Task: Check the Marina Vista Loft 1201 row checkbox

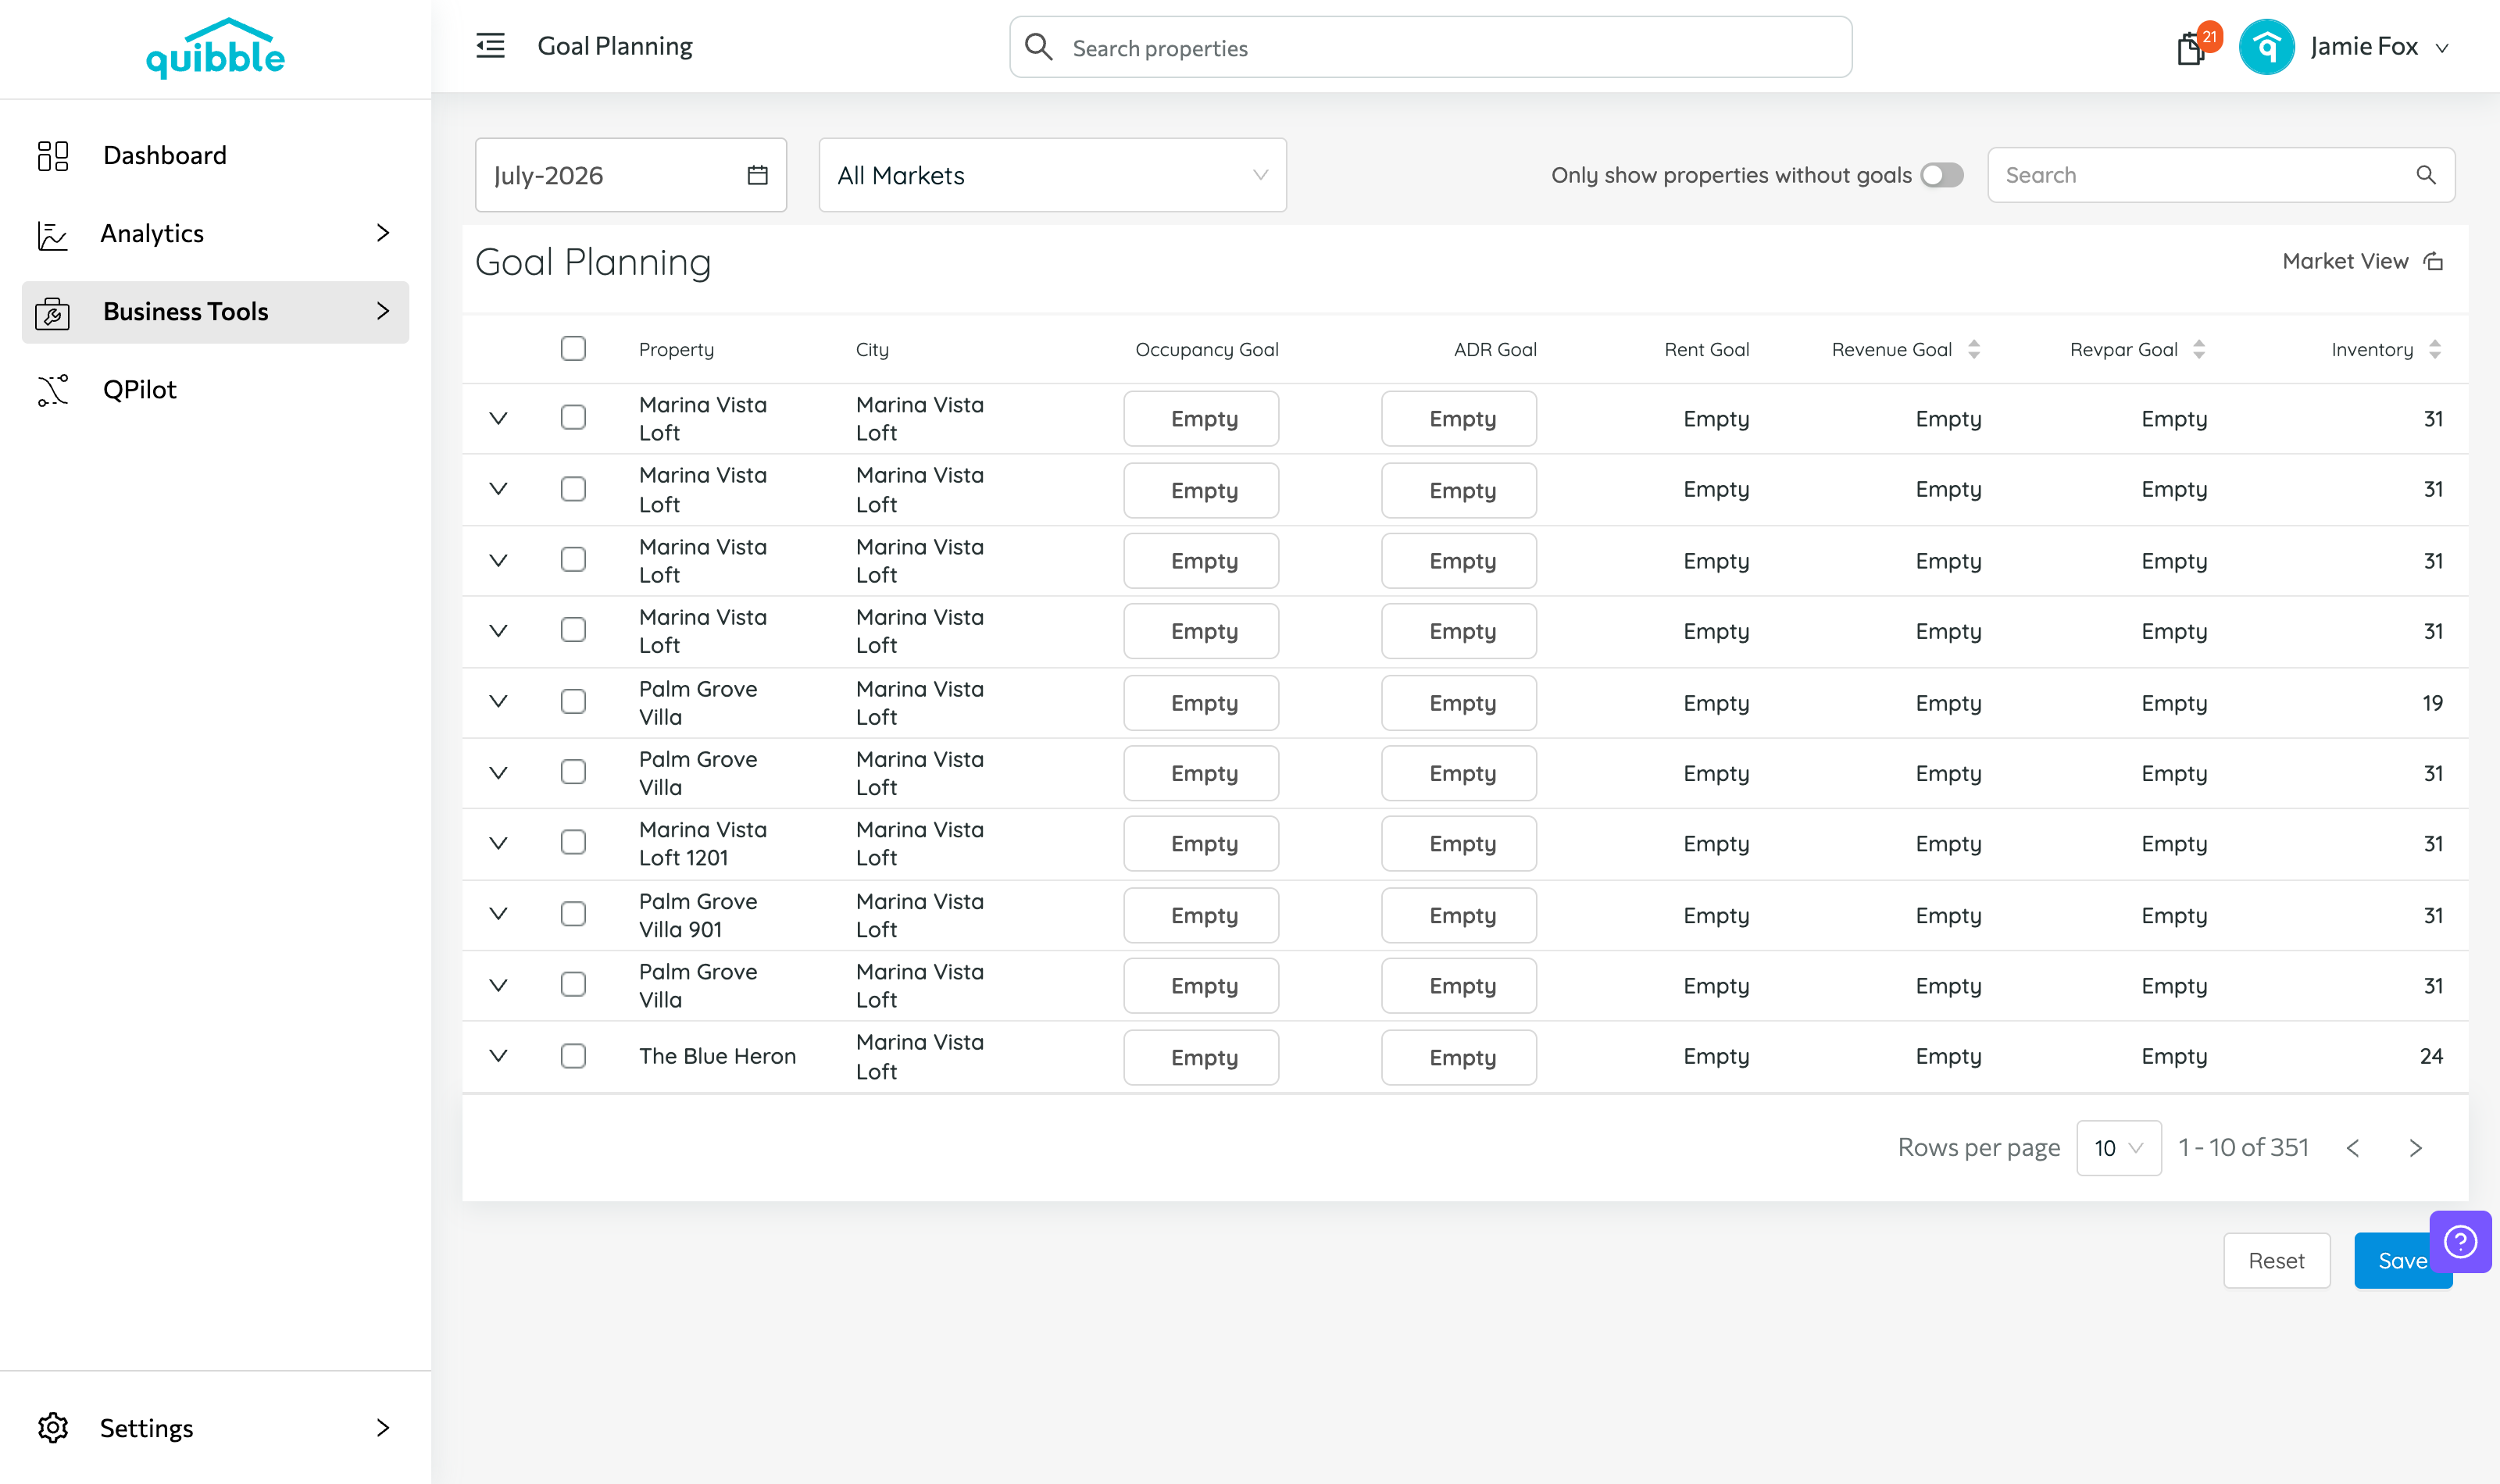Action: [x=573, y=842]
